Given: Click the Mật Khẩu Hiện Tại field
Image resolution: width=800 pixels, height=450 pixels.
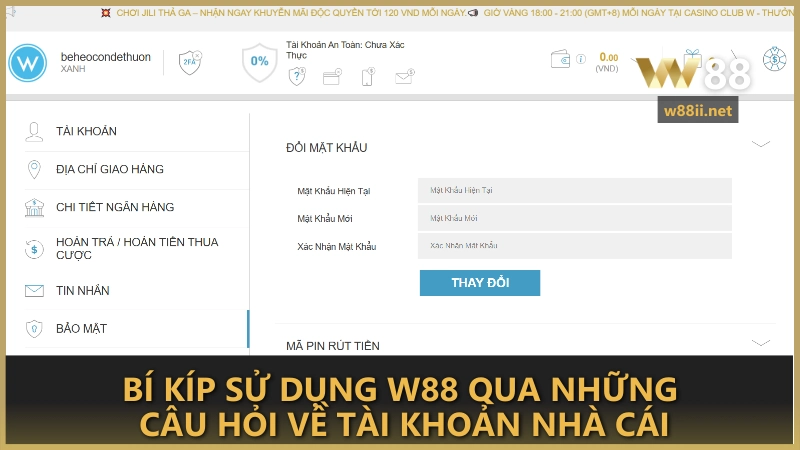Looking at the screenshot, I should (574, 190).
